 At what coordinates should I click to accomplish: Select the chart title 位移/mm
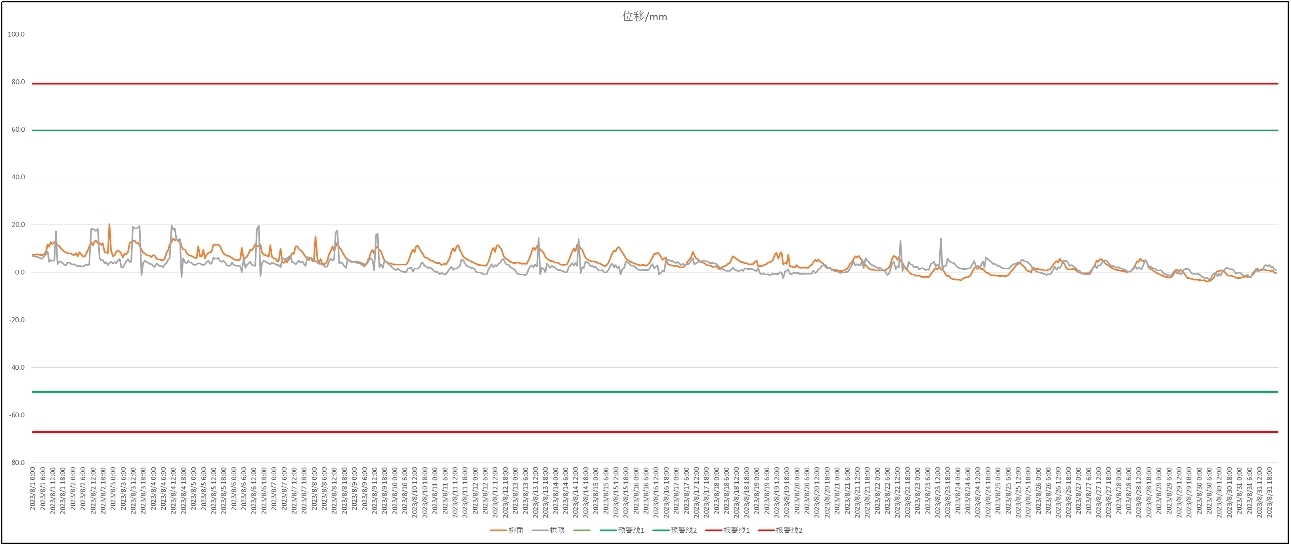tap(645, 17)
